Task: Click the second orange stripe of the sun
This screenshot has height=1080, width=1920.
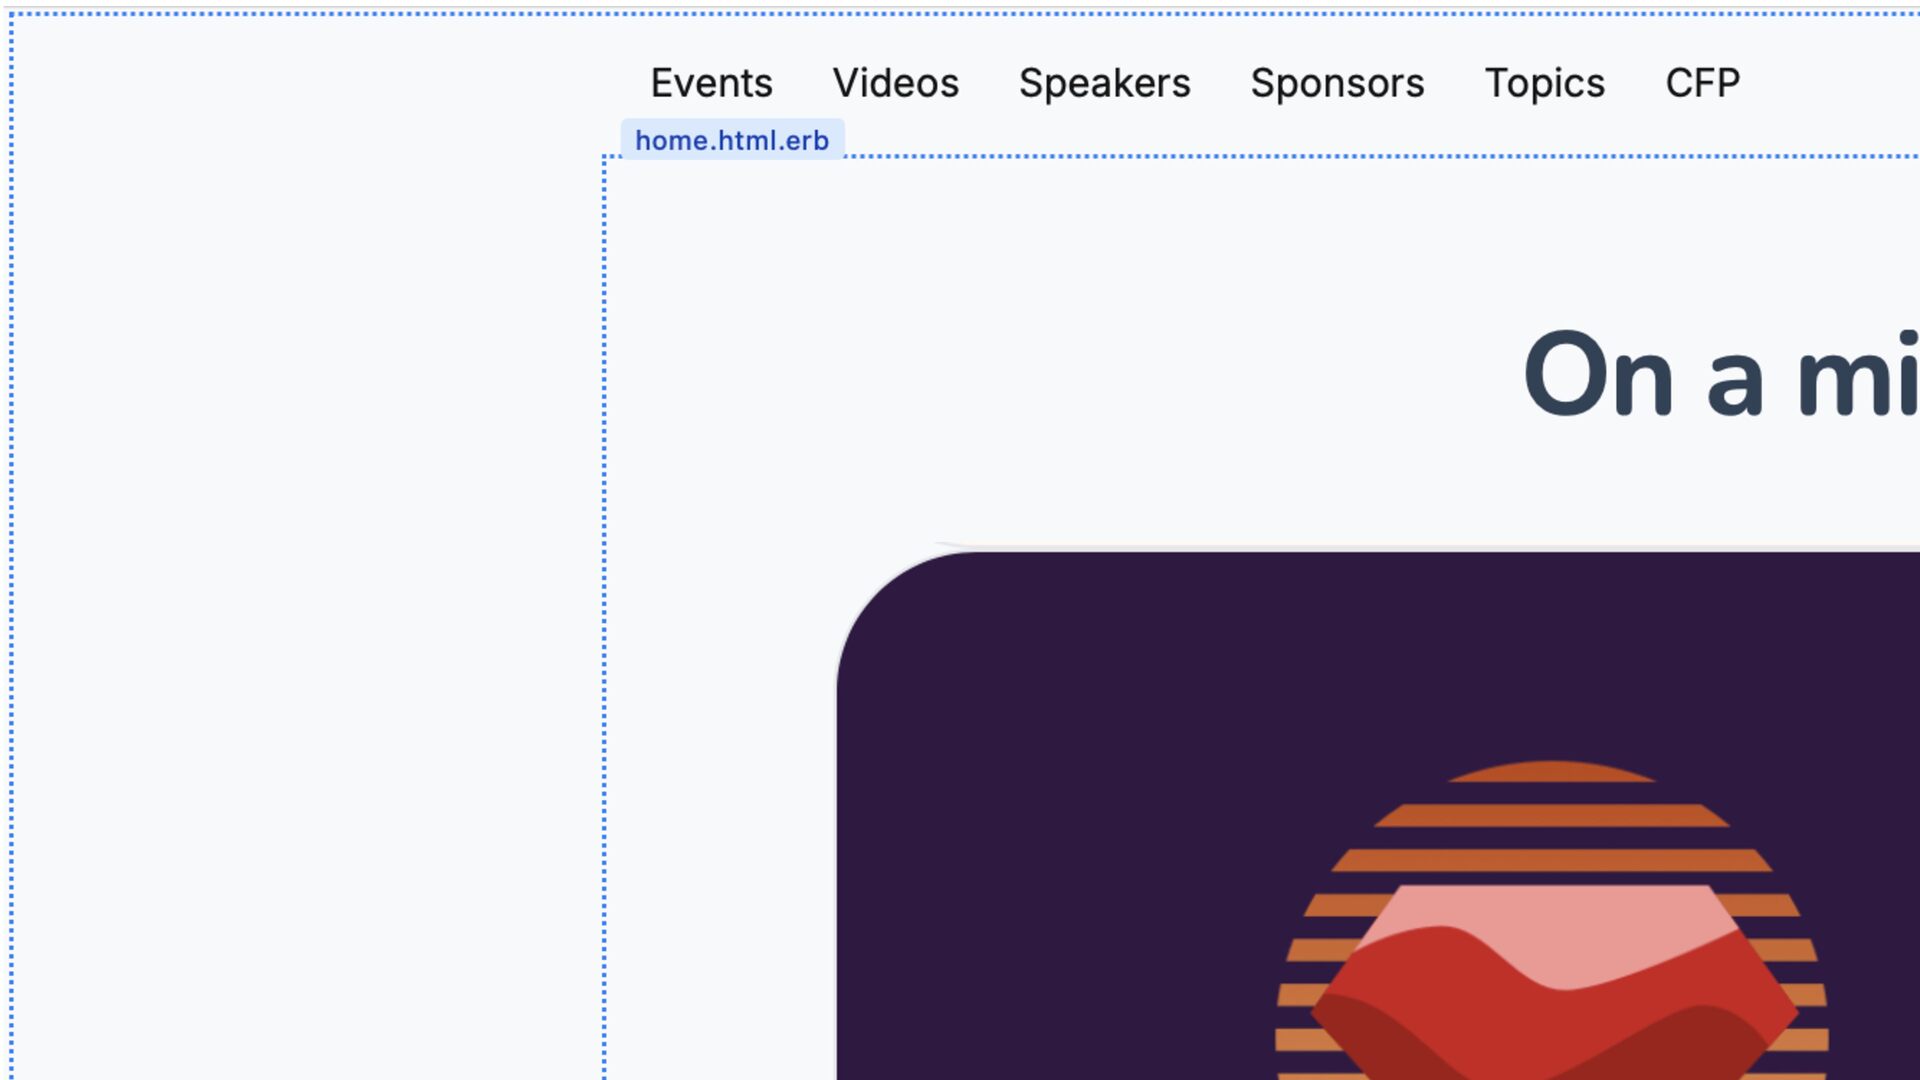Action: (x=1551, y=815)
